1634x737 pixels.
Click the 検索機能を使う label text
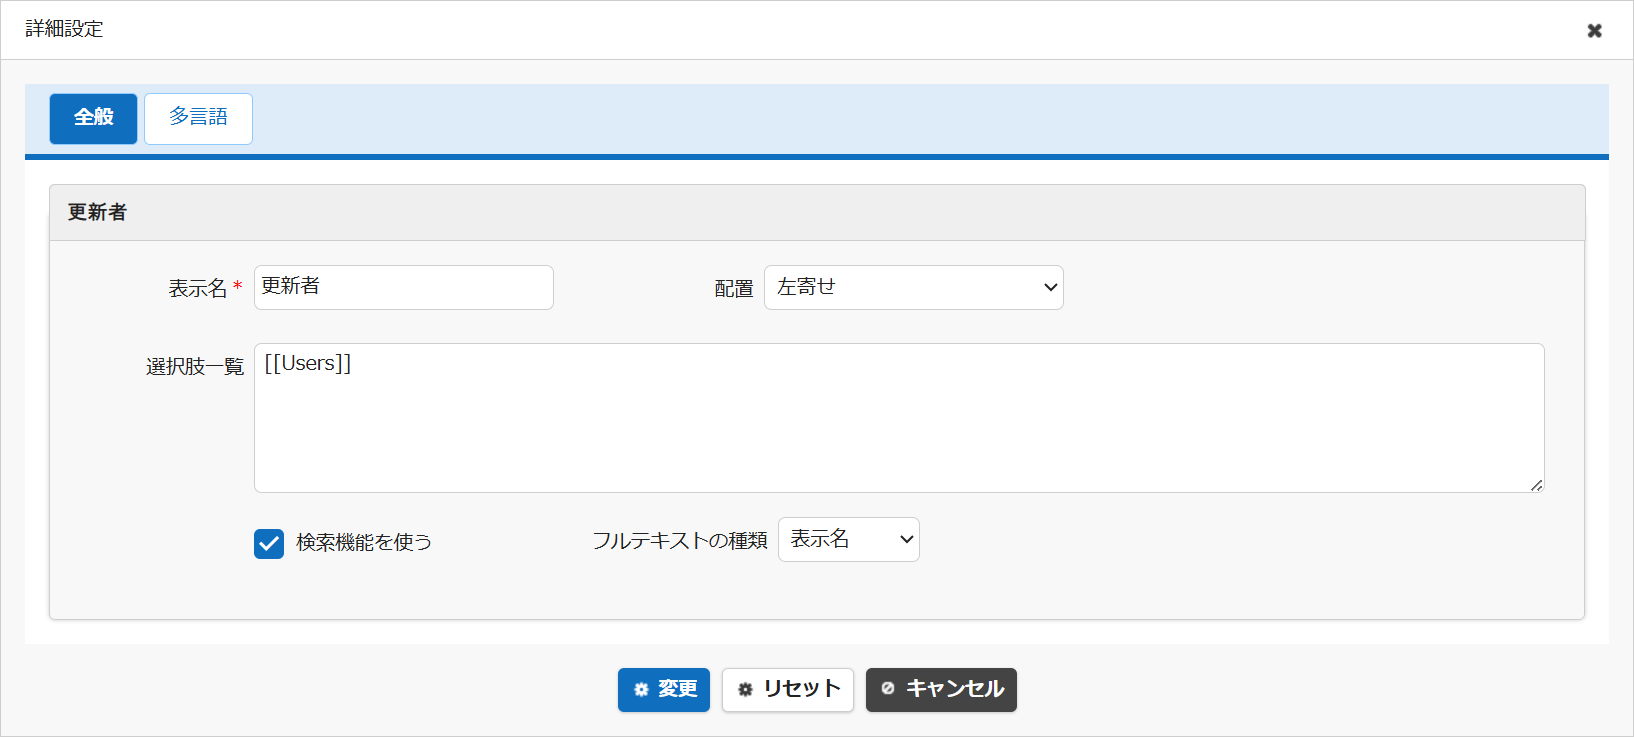[x=364, y=542]
